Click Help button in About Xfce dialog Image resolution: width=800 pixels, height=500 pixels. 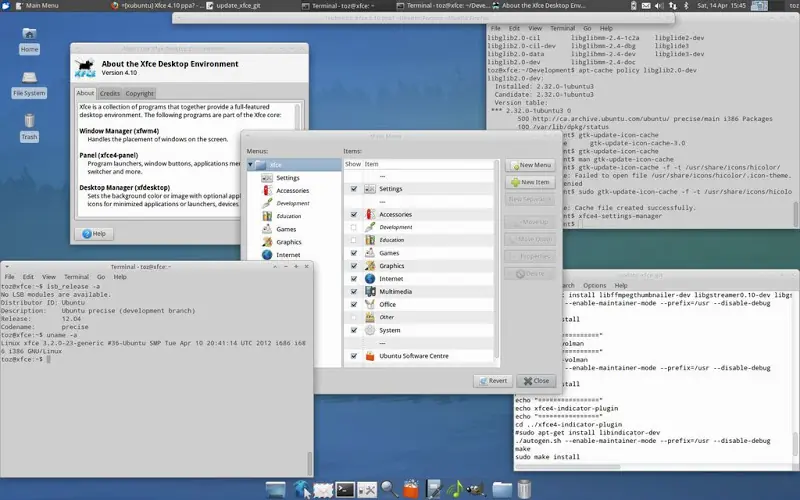[94, 234]
